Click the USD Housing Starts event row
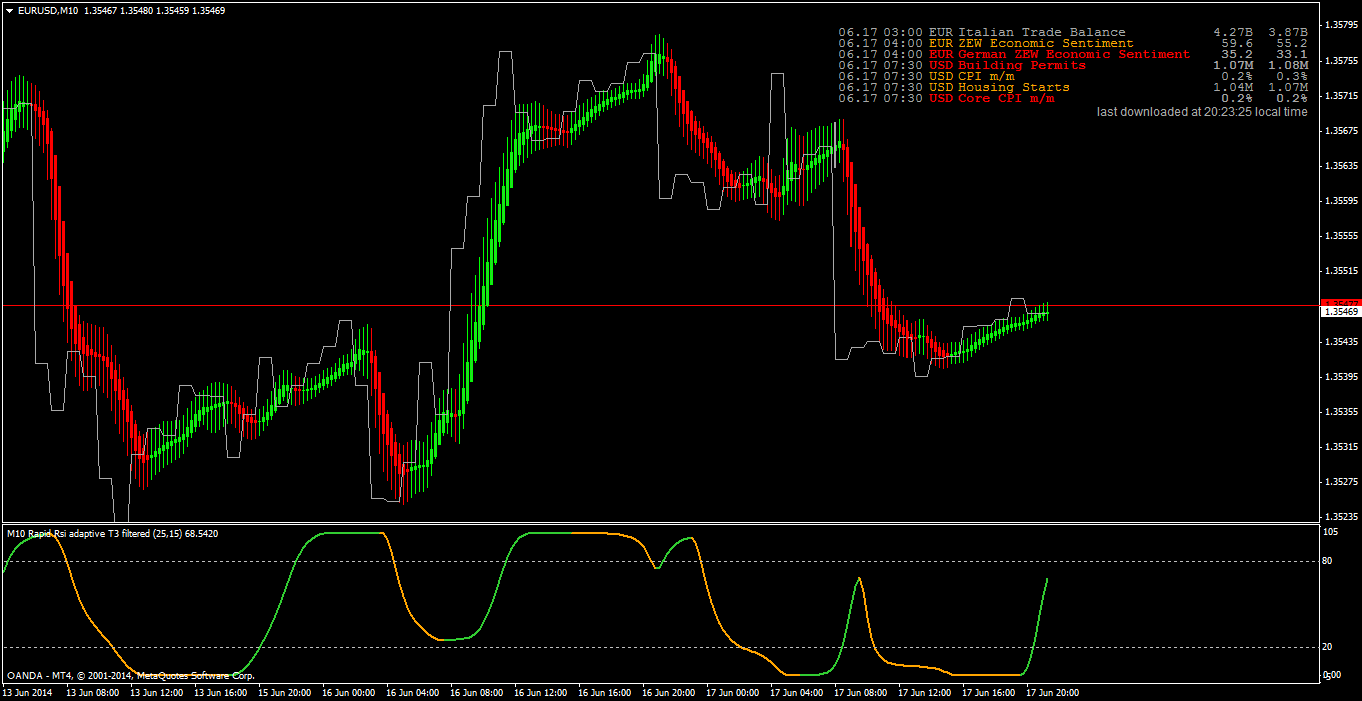The height and width of the screenshot is (701, 1362). pyautogui.click(x=1073, y=88)
